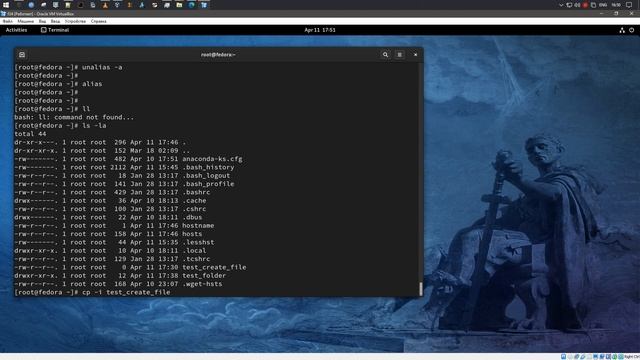Click the hosts file name

pos(192,234)
